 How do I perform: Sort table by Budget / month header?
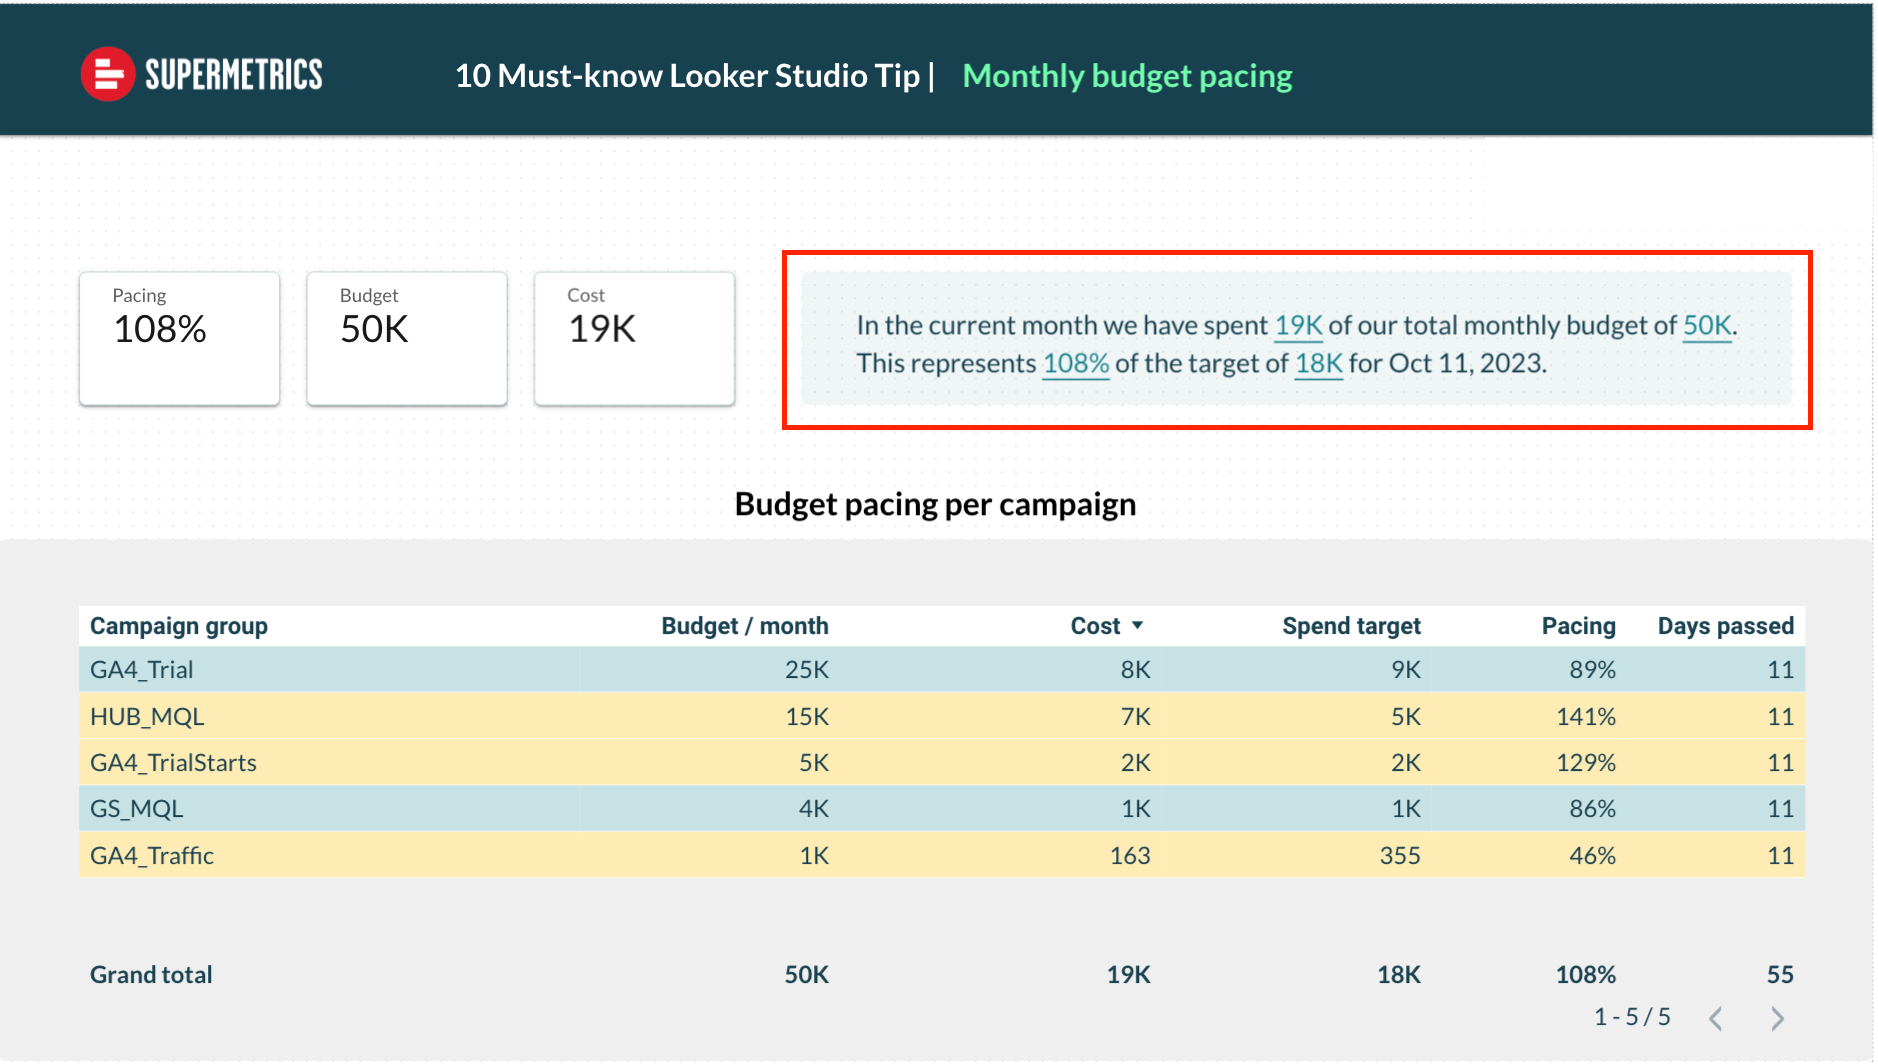tap(744, 626)
